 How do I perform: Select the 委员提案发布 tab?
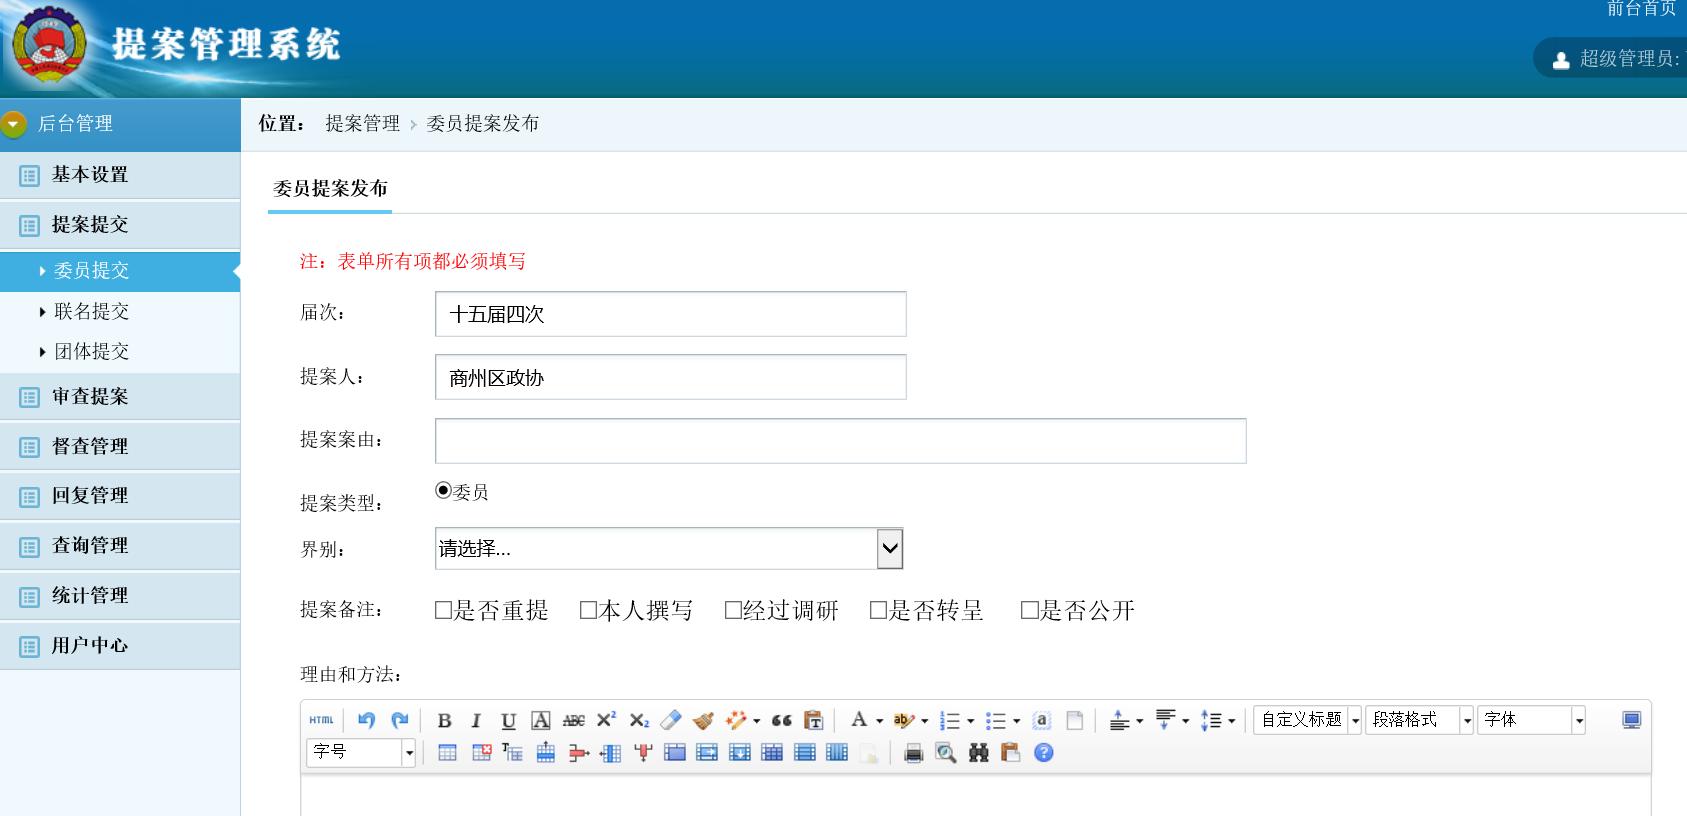[x=330, y=189]
